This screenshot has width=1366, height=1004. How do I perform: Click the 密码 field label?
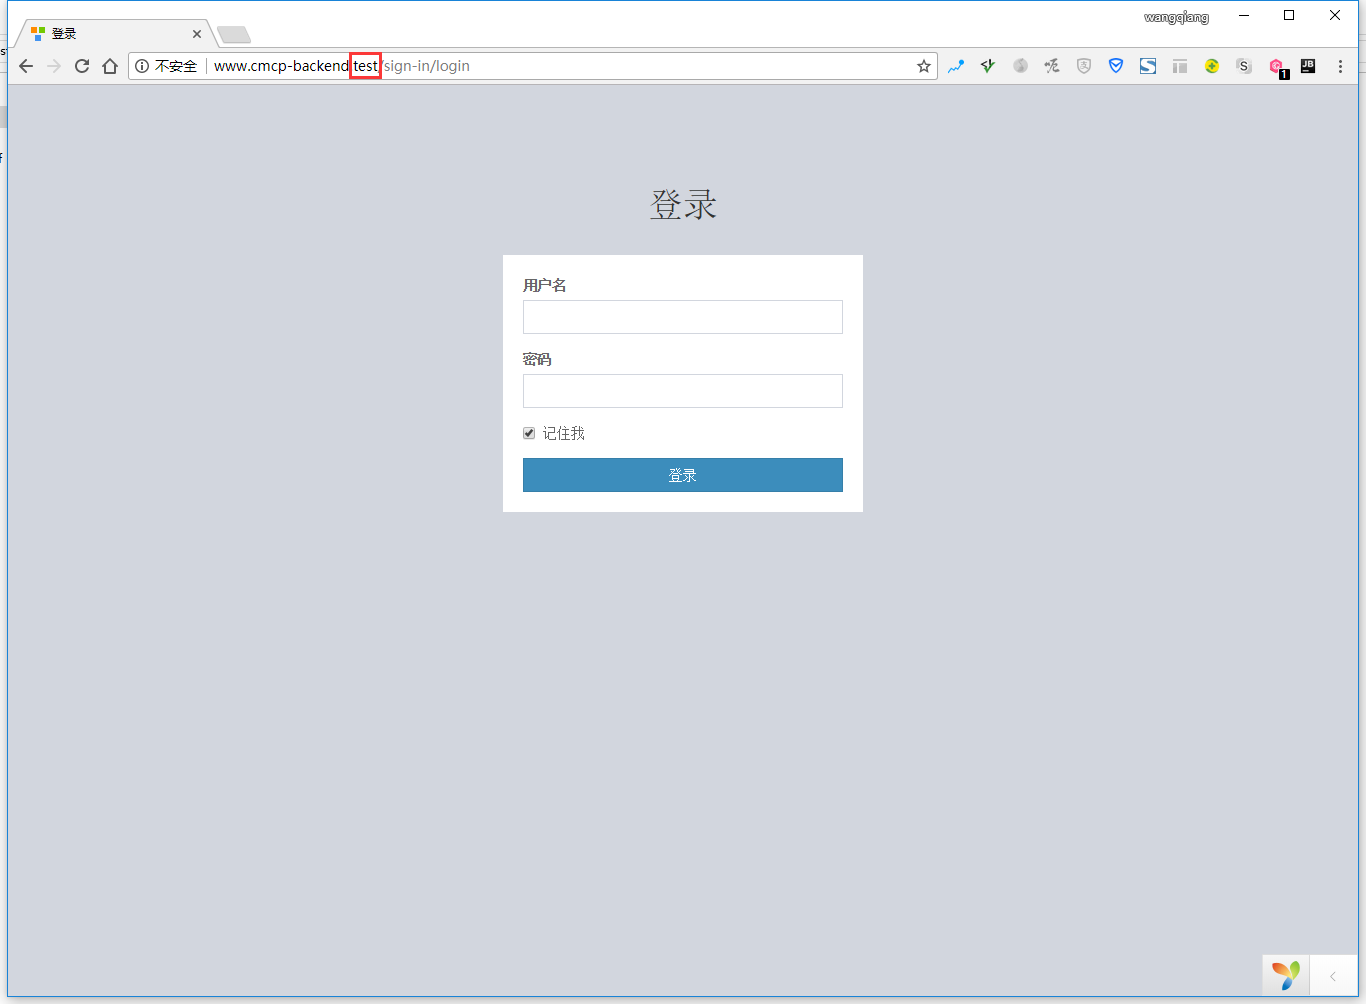(x=537, y=359)
